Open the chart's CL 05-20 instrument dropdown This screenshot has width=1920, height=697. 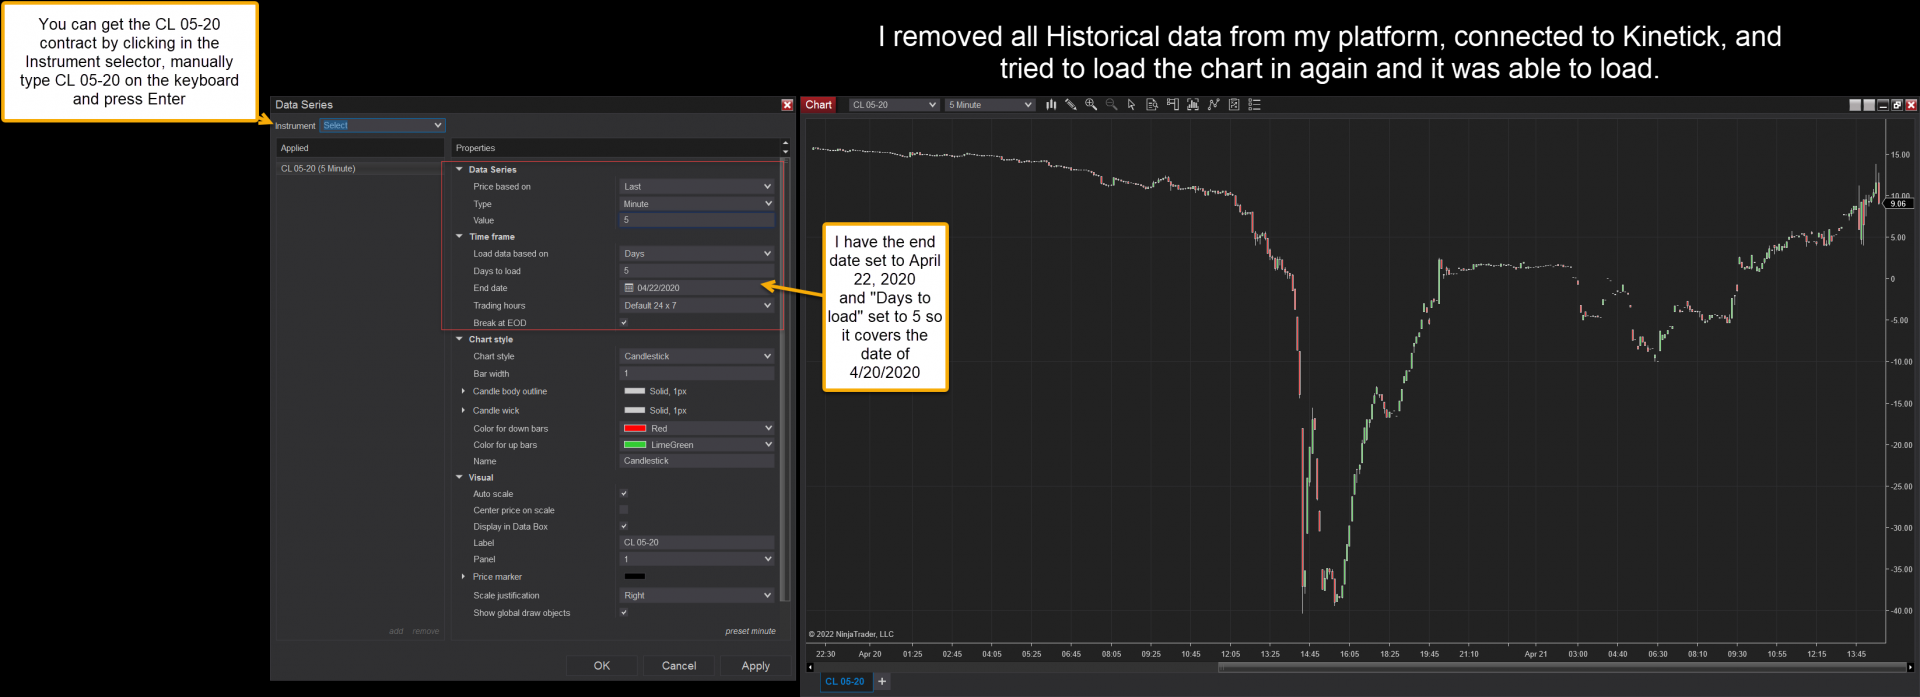click(x=894, y=104)
